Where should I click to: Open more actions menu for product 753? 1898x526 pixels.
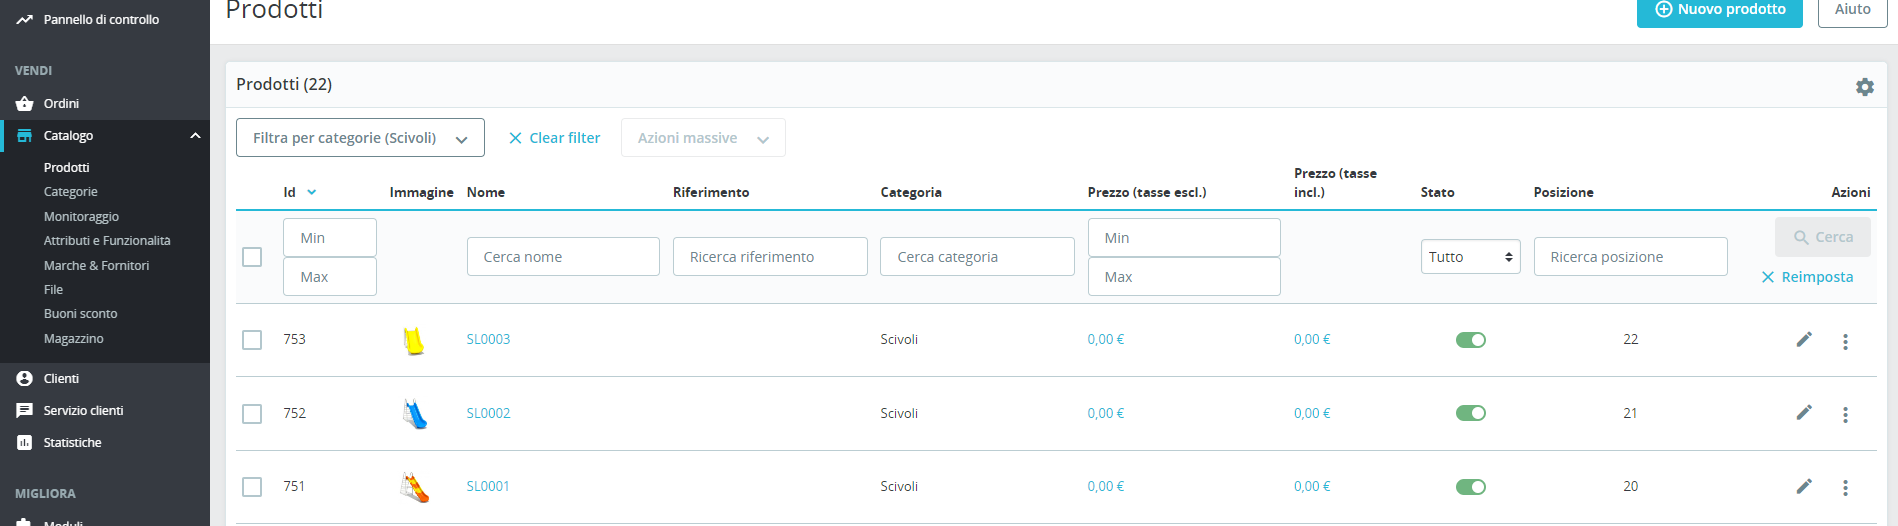click(1845, 341)
